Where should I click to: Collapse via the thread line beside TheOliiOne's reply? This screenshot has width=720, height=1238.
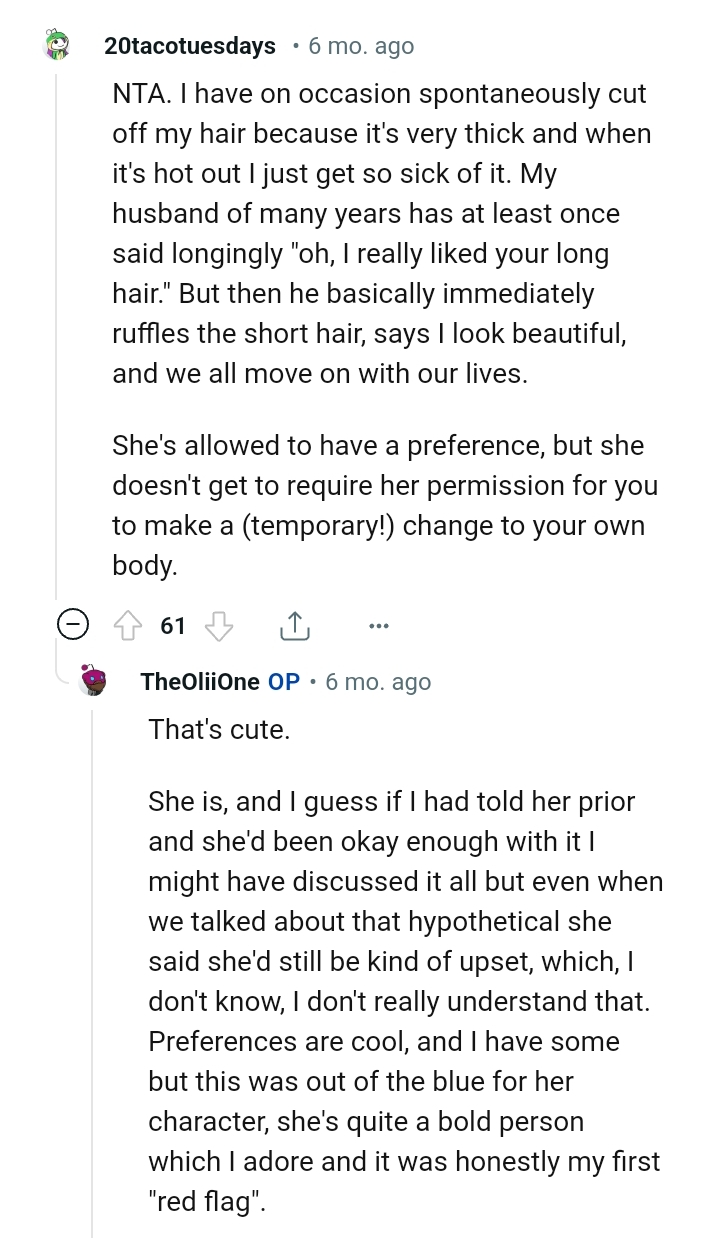[93, 960]
